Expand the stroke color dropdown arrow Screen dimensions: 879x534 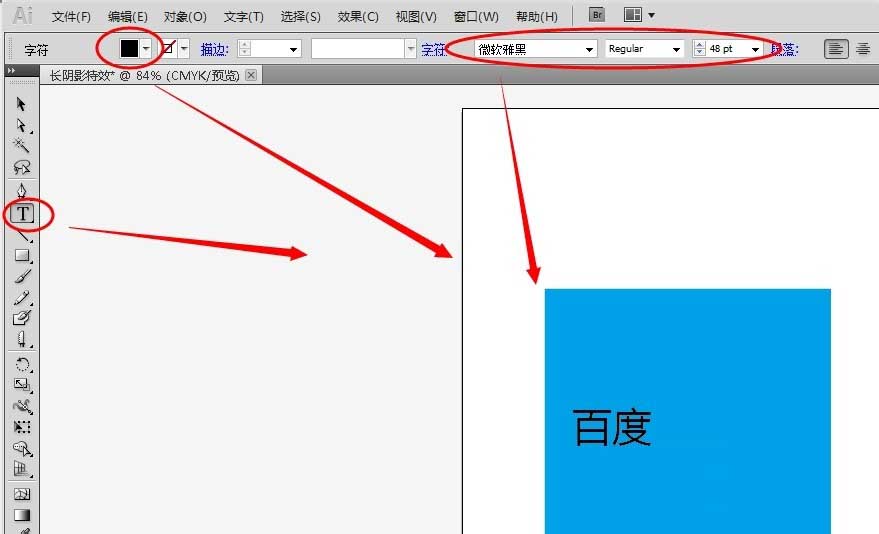point(184,49)
